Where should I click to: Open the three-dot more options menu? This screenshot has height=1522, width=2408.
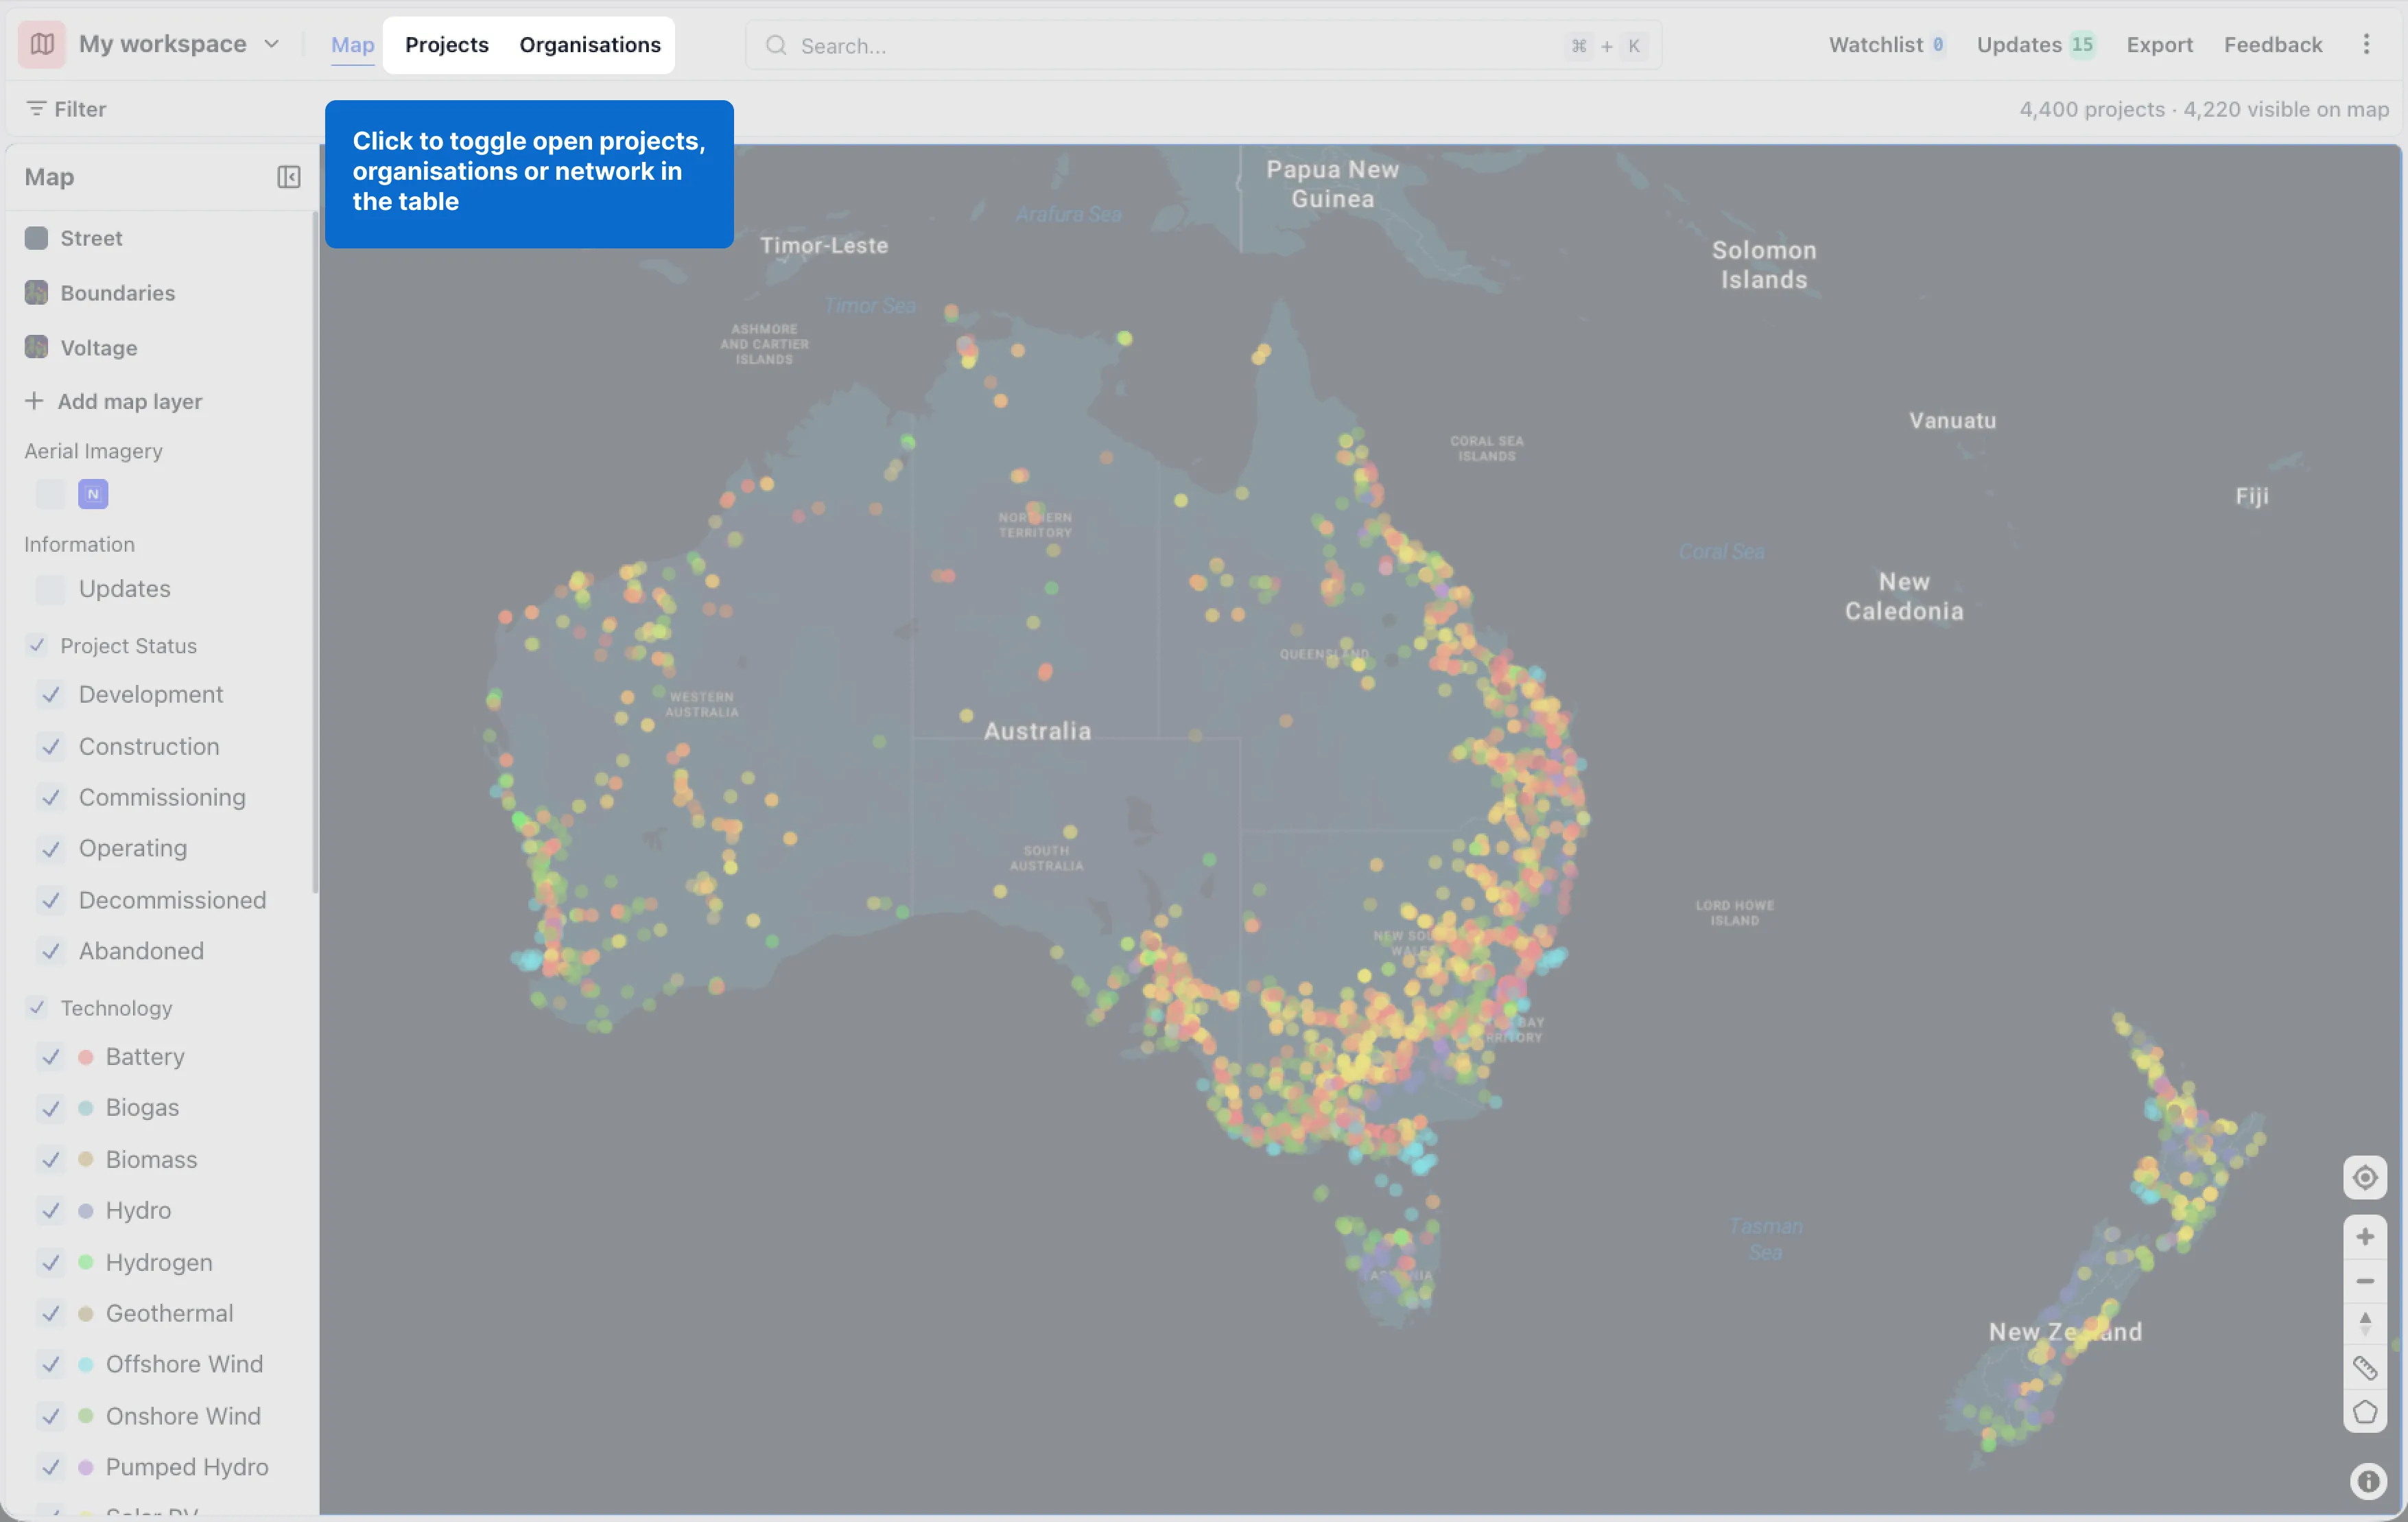(2366, 44)
